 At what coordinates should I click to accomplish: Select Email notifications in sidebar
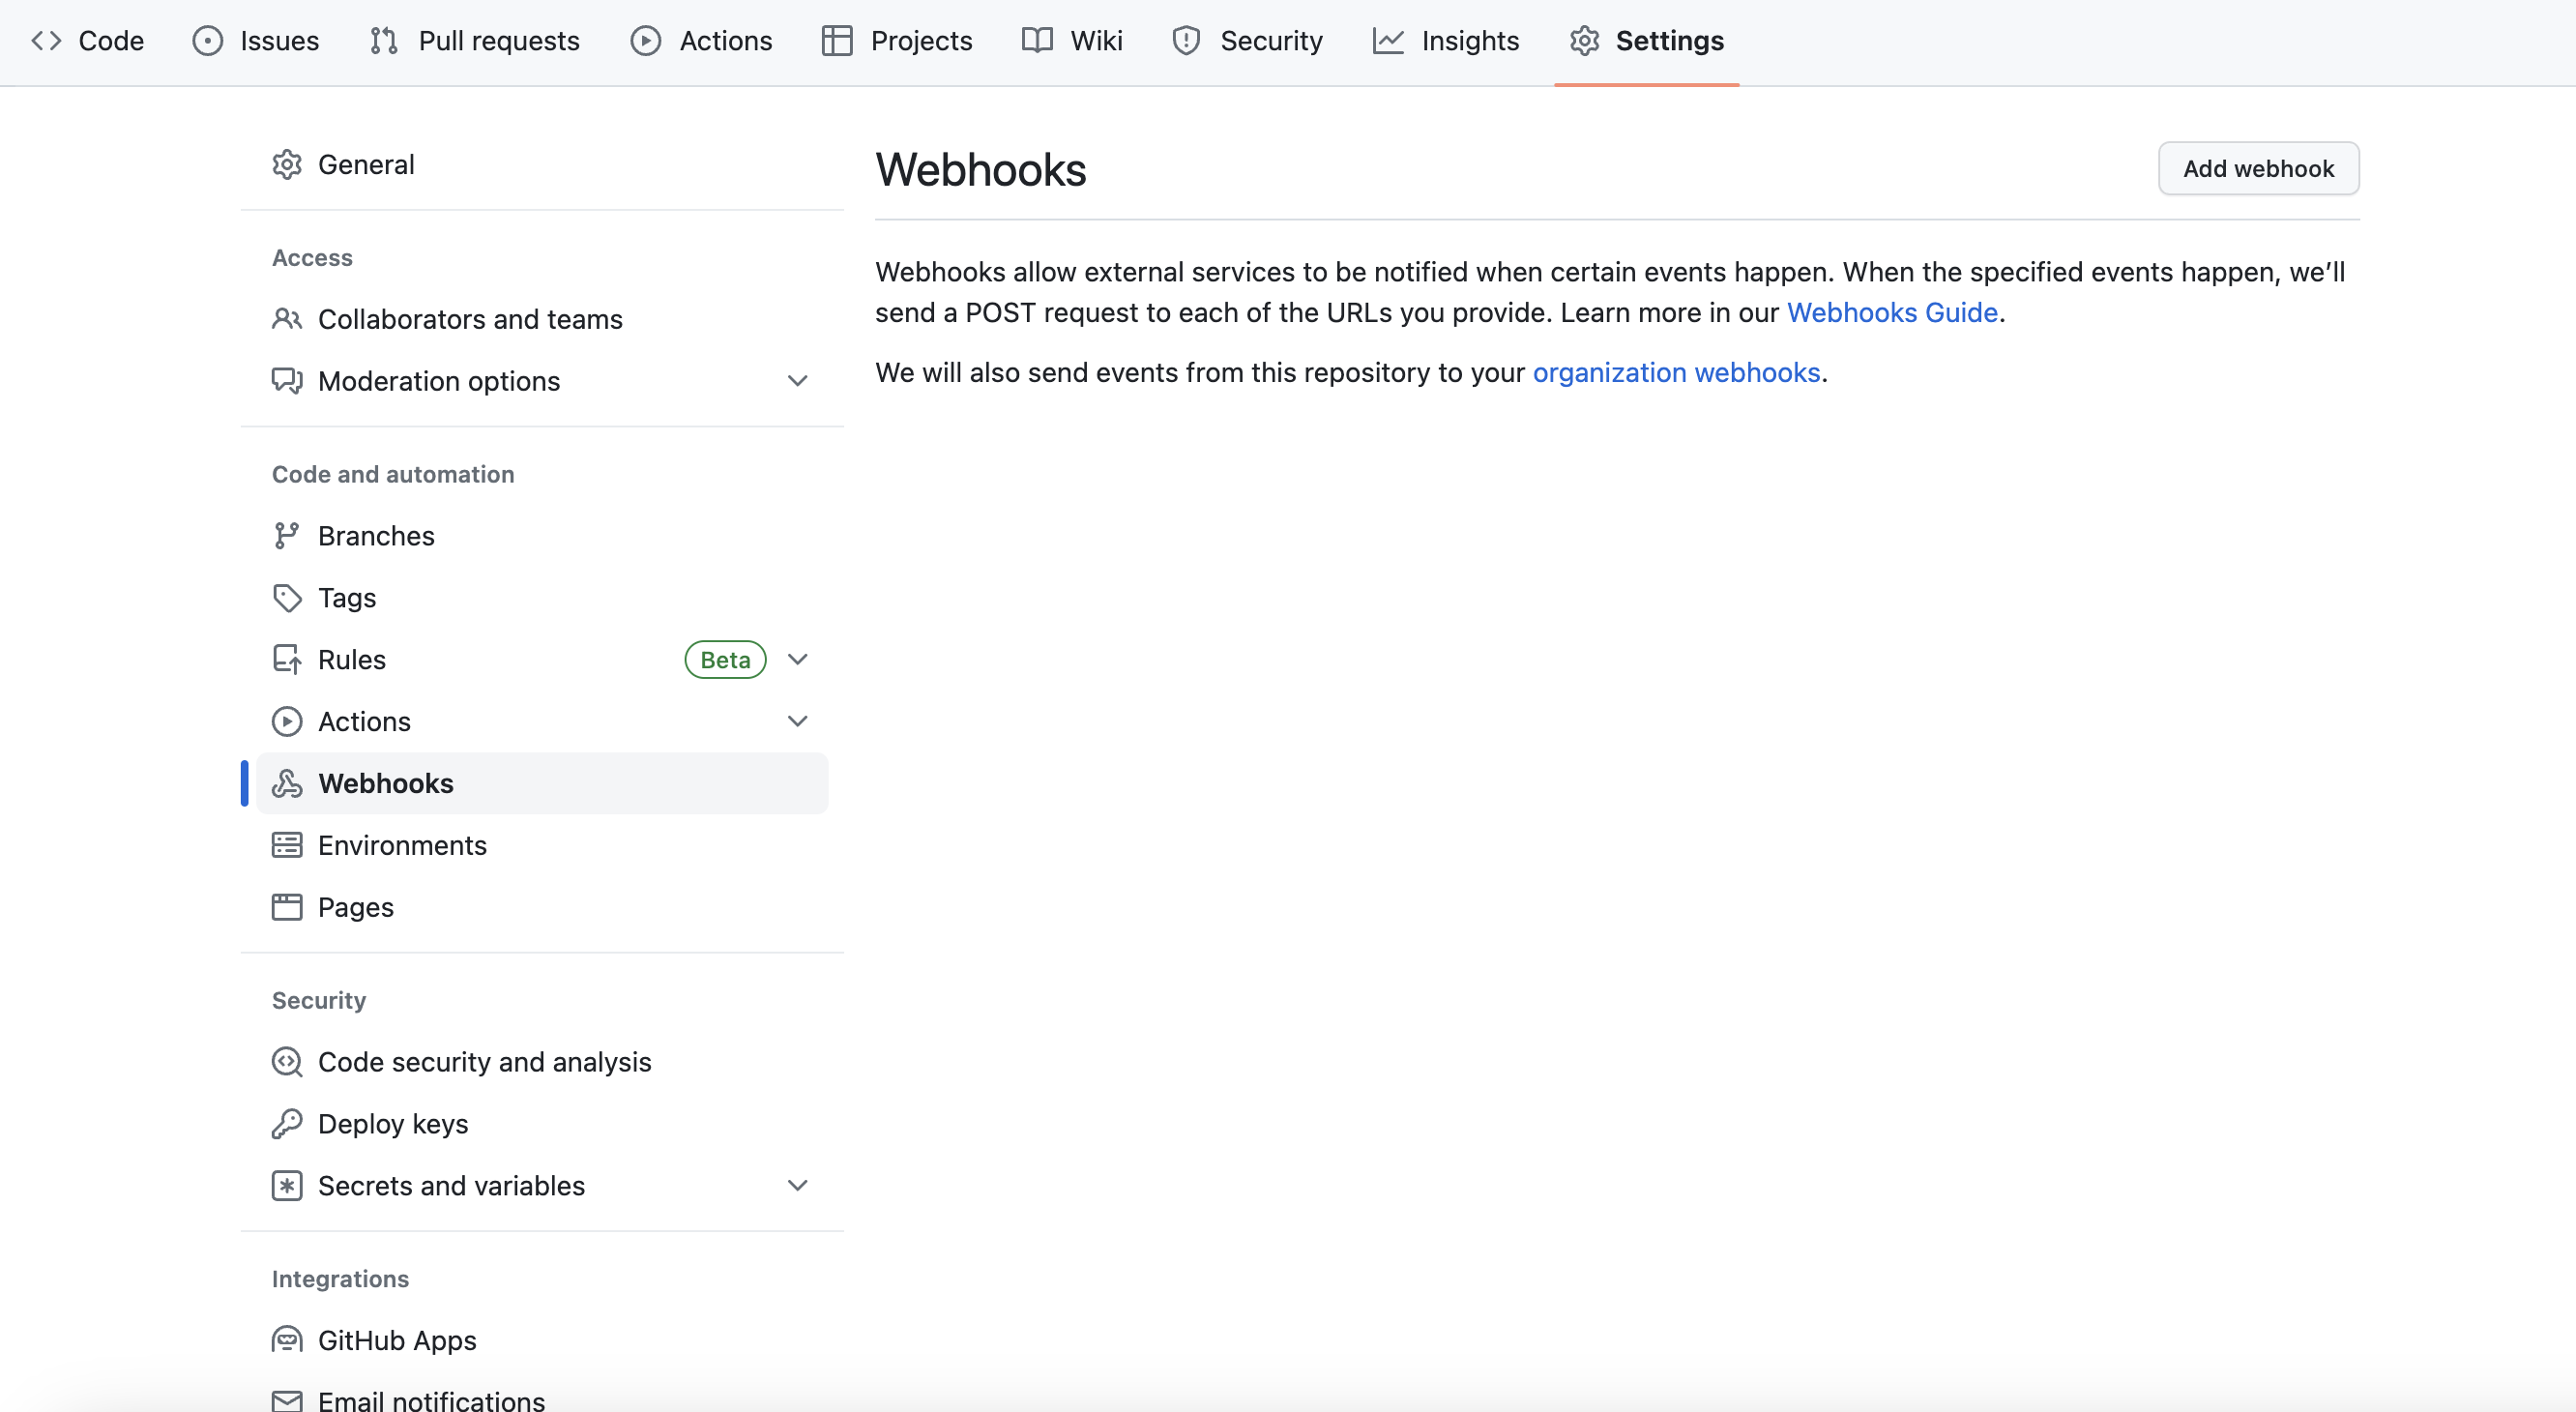[430, 1399]
